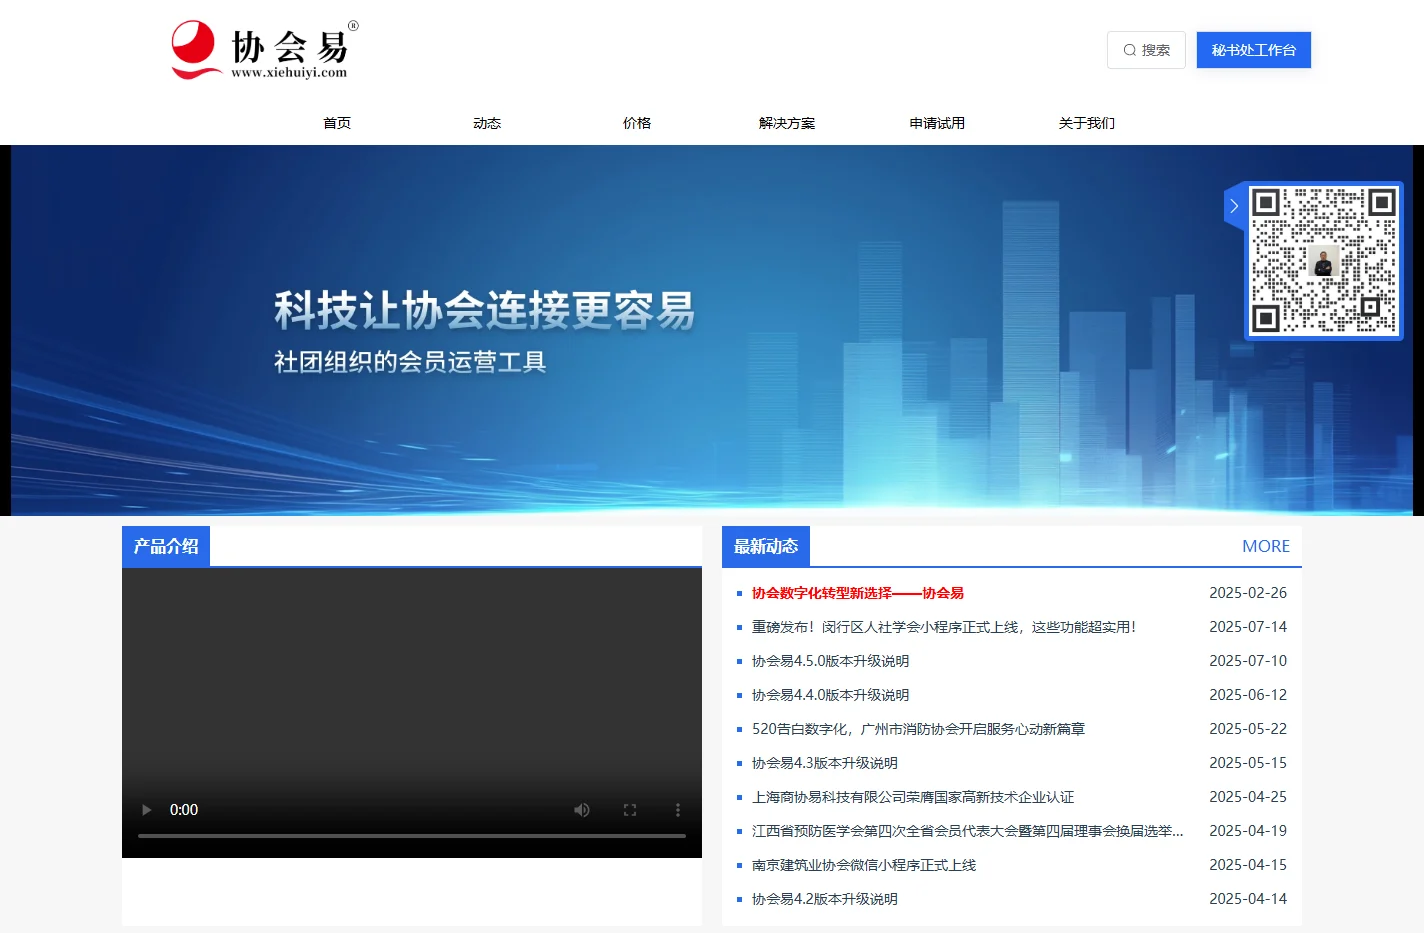
Task: Click date 2025-06-12
Action: tap(1248, 695)
